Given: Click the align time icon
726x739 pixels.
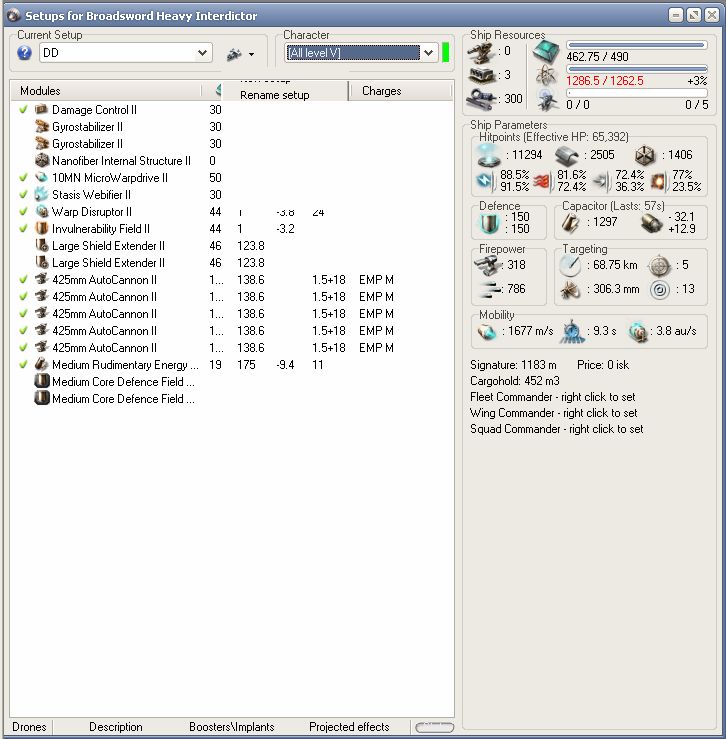Looking at the screenshot, I should (x=571, y=331).
